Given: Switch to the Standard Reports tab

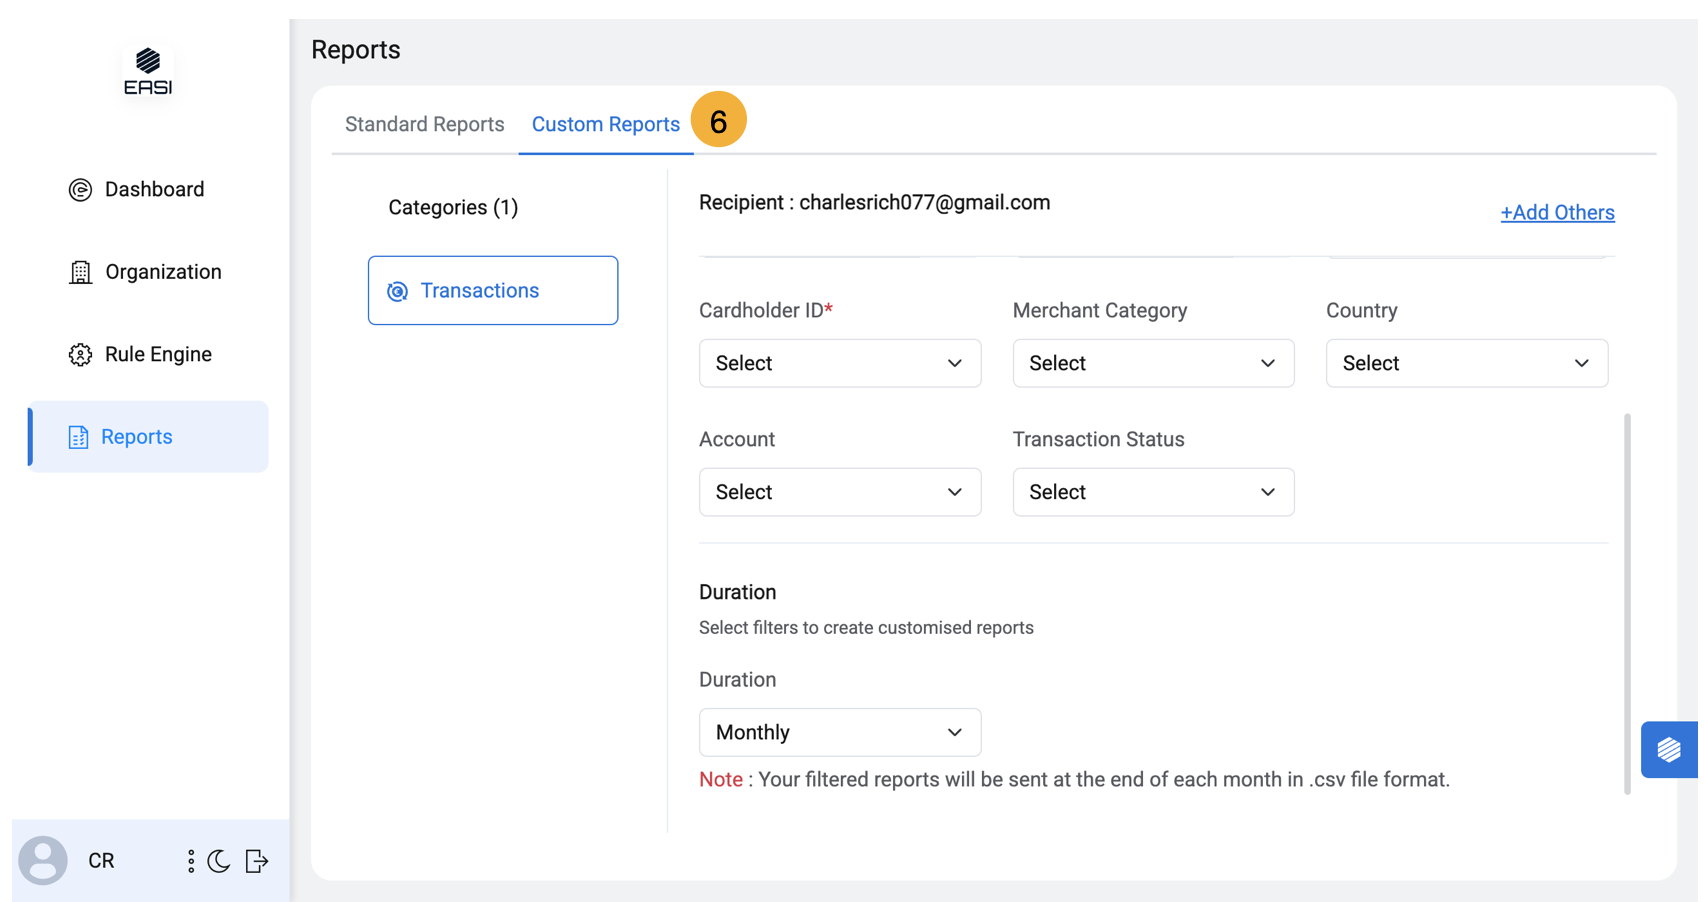Looking at the screenshot, I should (424, 124).
